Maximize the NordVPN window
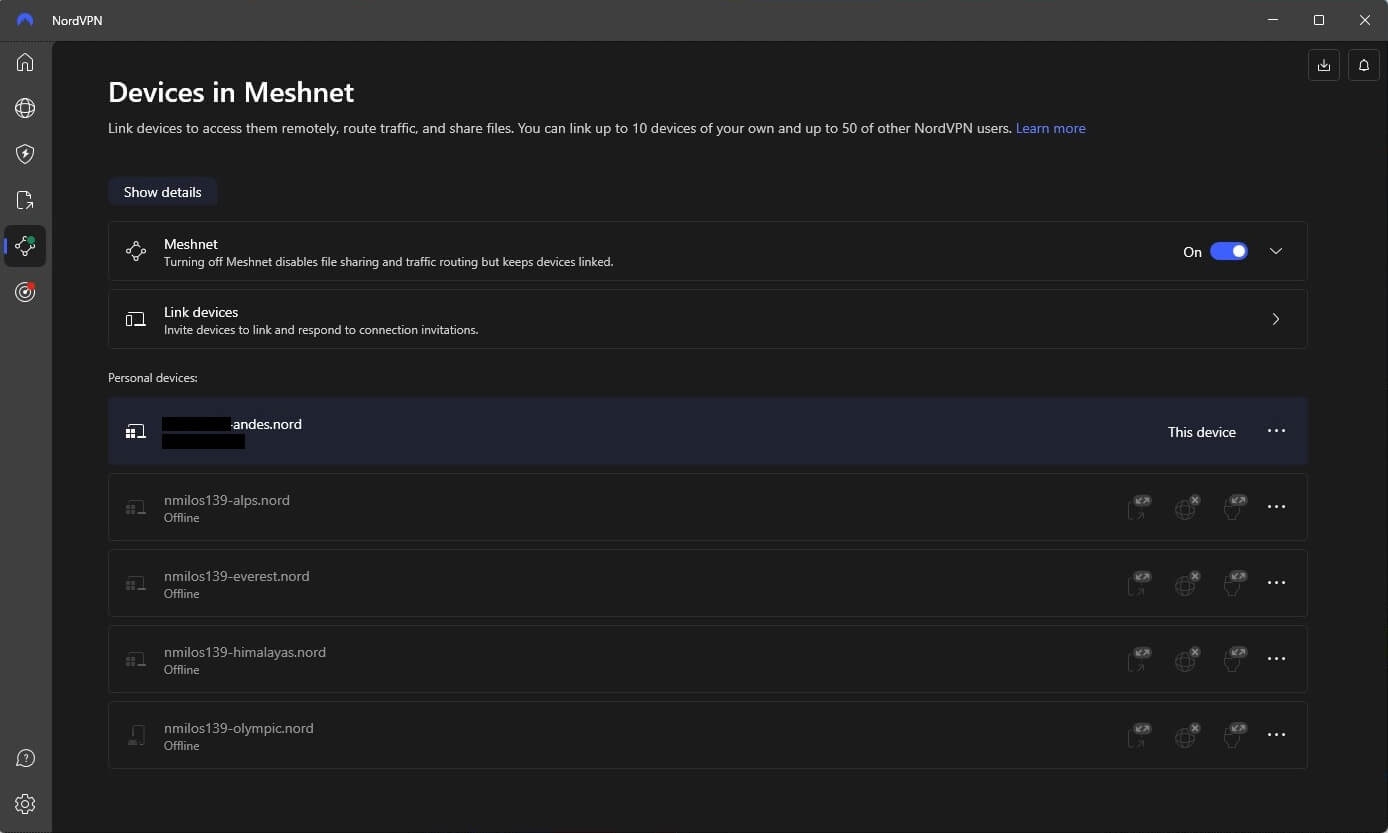Image resolution: width=1388 pixels, height=833 pixels. (x=1319, y=20)
